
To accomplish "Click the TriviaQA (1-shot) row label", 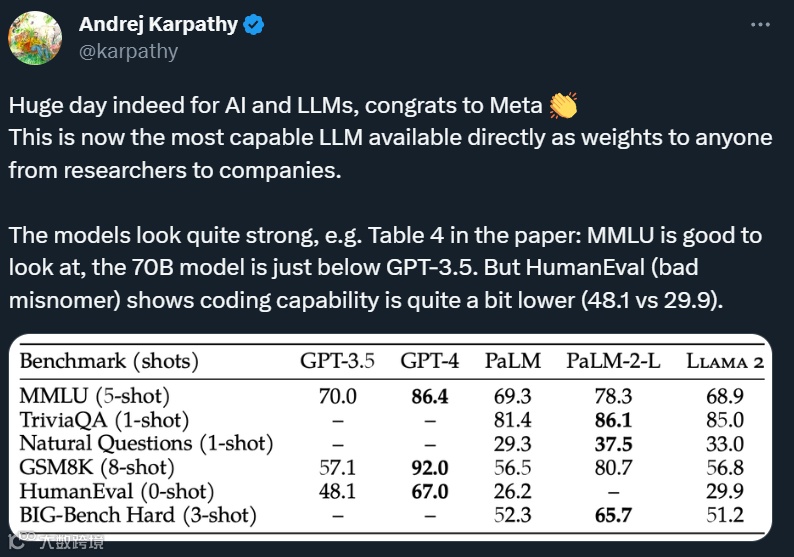I will 104,420.
